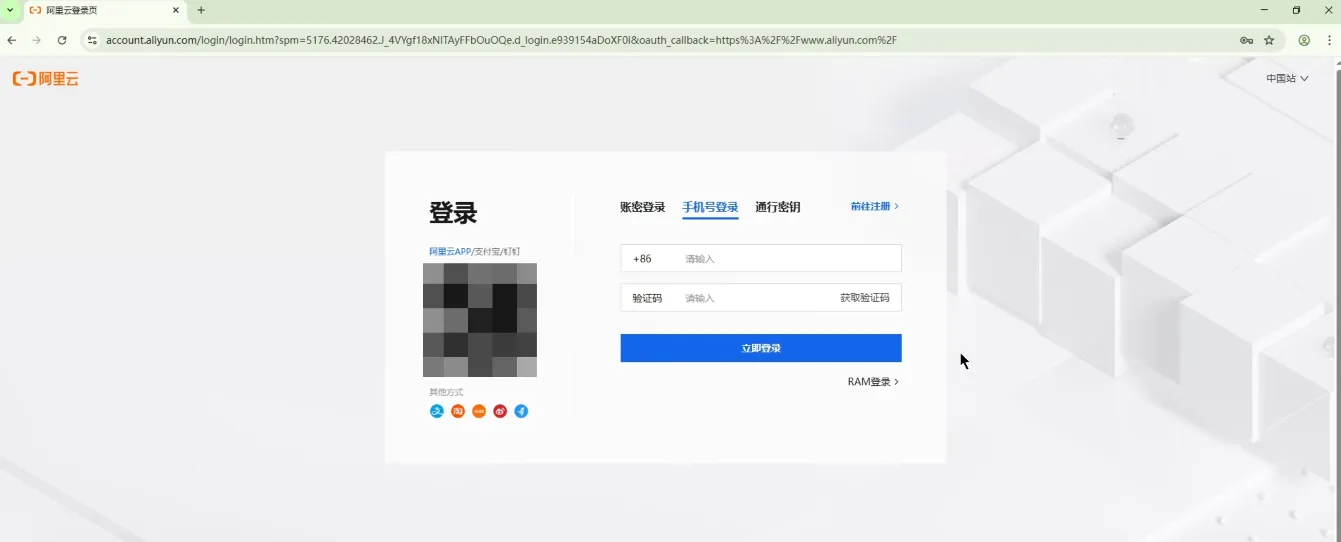Open the 中国站 site region dropdown
The height and width of the screenshot is (542, 1341).
pos(1287,78)
